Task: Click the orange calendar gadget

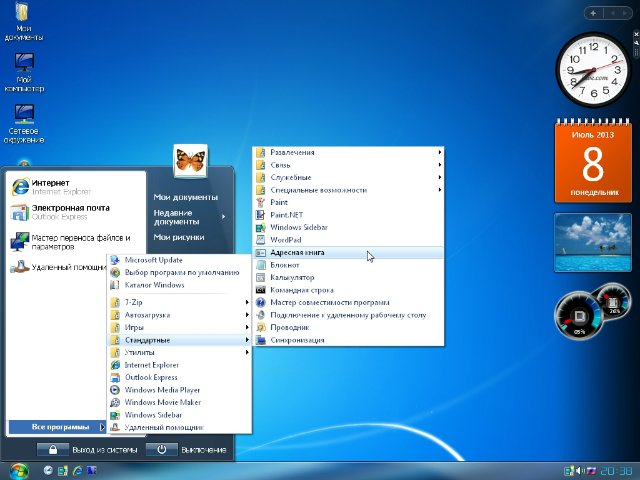Action: 594,160
